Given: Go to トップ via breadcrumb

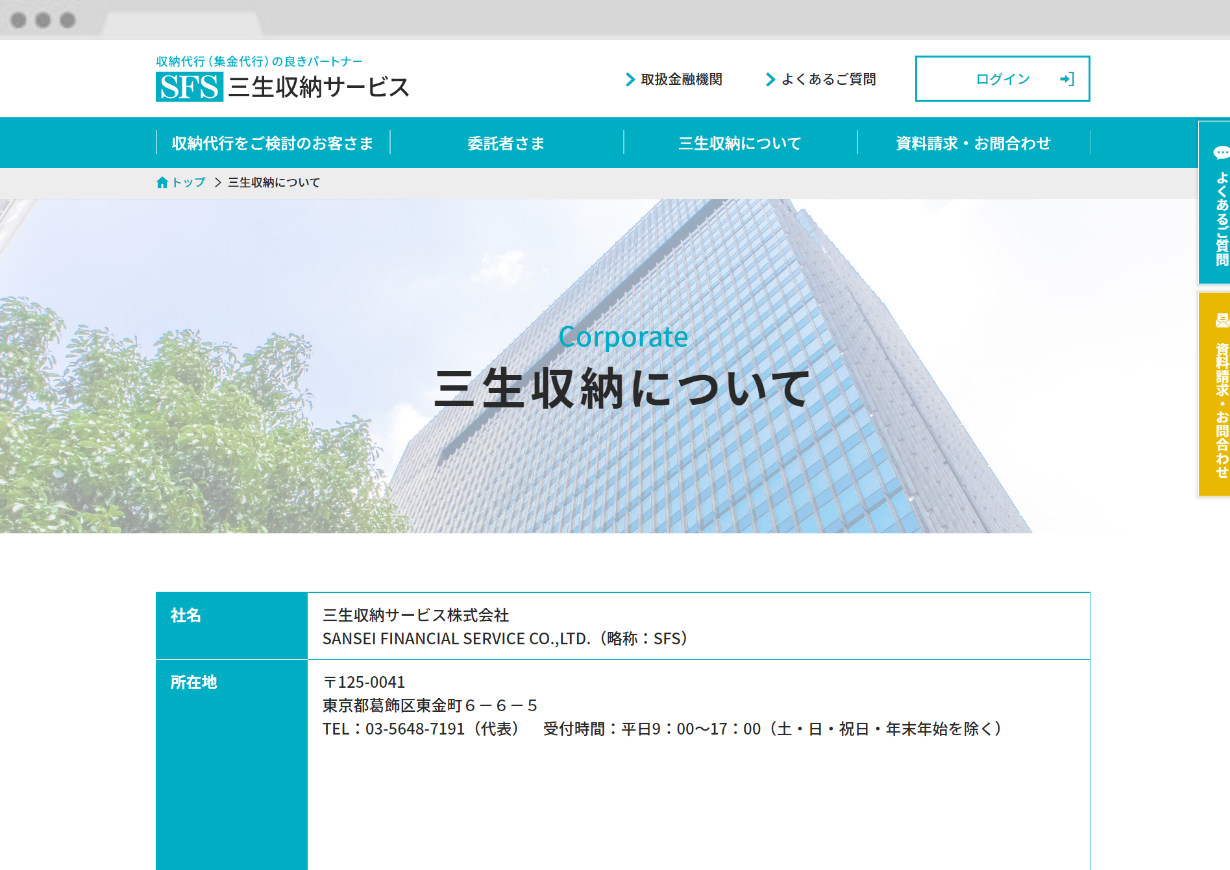Looking at the screenshot, I should (x=188, y=182).
